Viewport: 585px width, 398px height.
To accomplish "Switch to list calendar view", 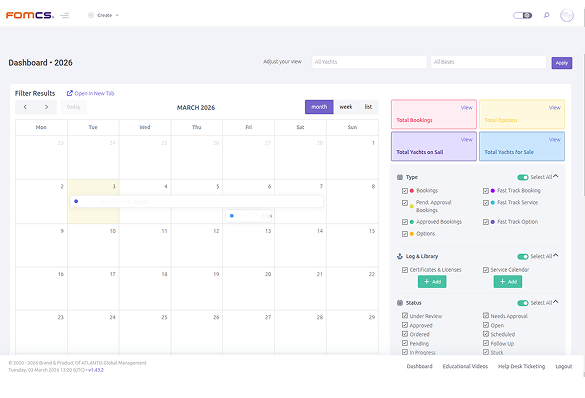I will coord(368,107).
